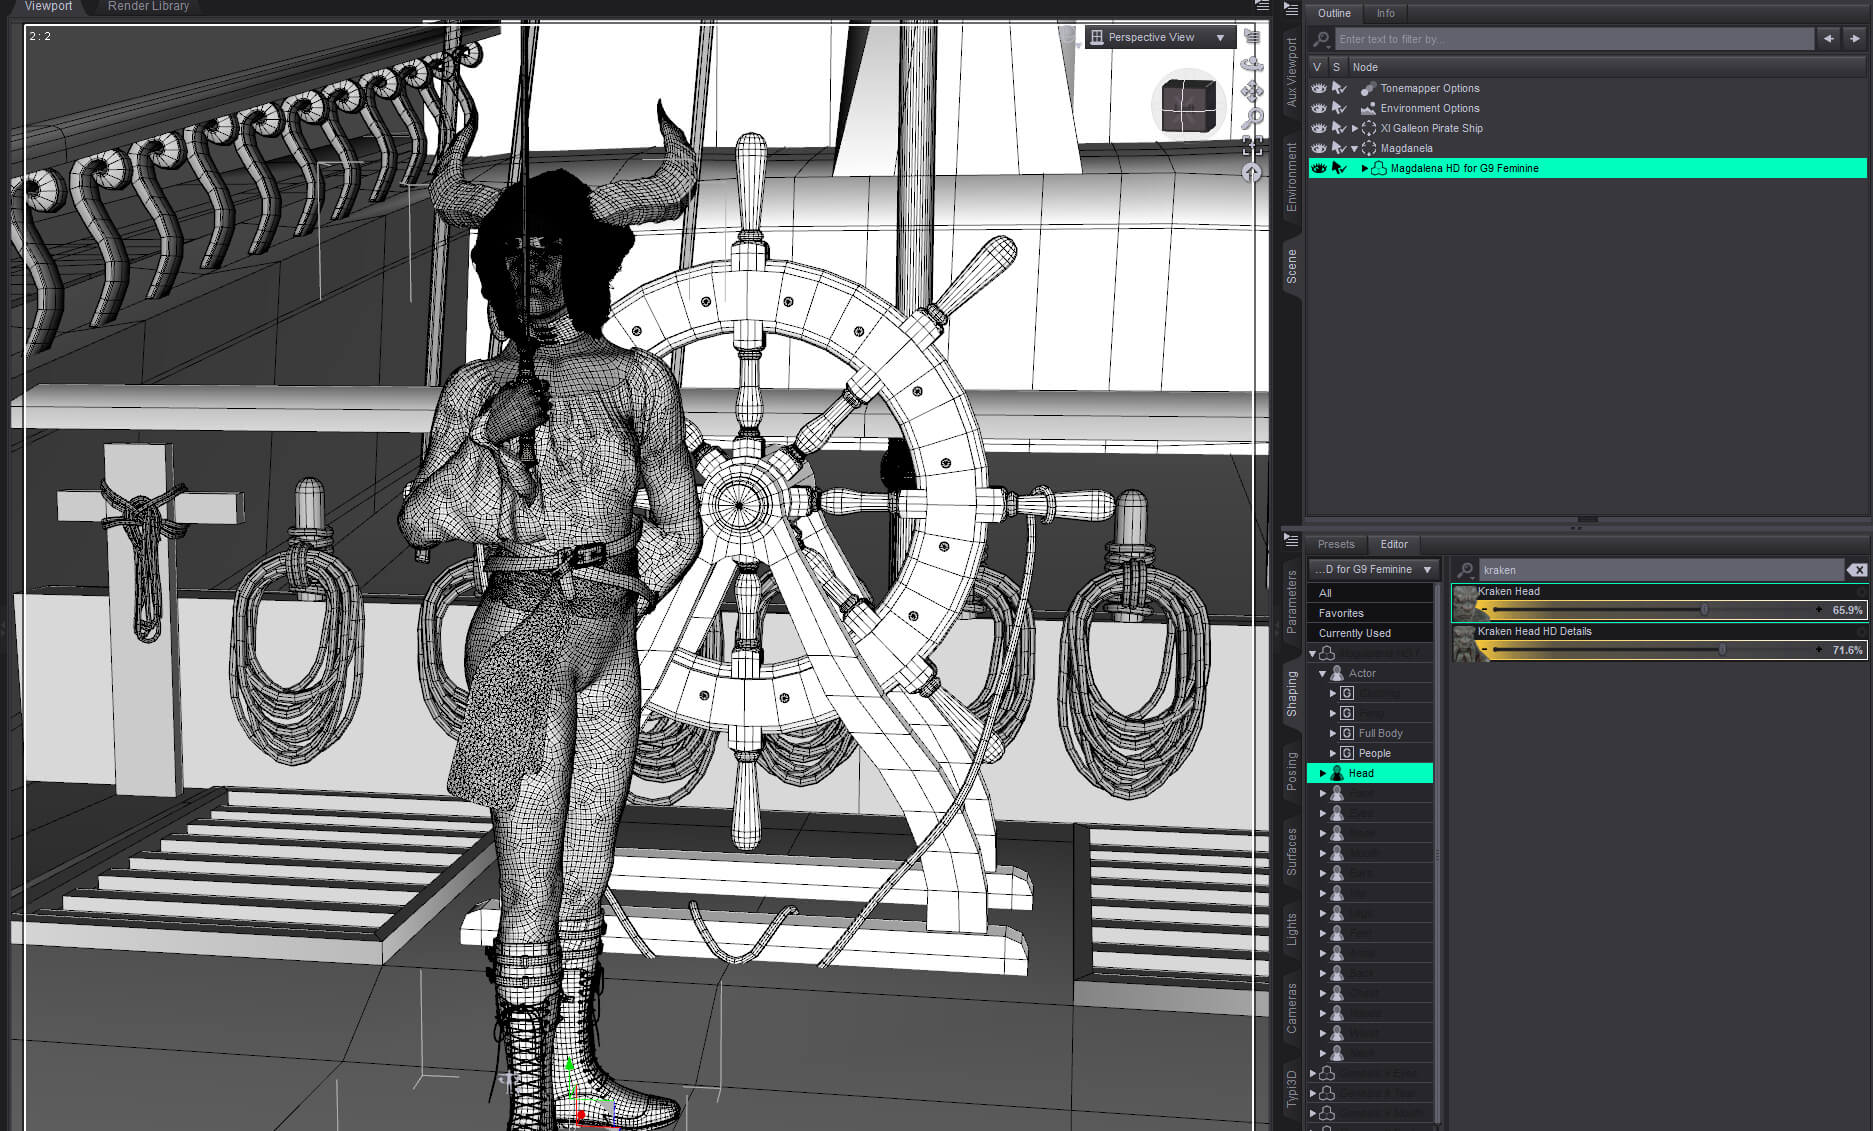The height and width of the screenshot is (1131, 1873).
Task: Hide the XI Galleon Pirate Ship node
Action: 1319,128
